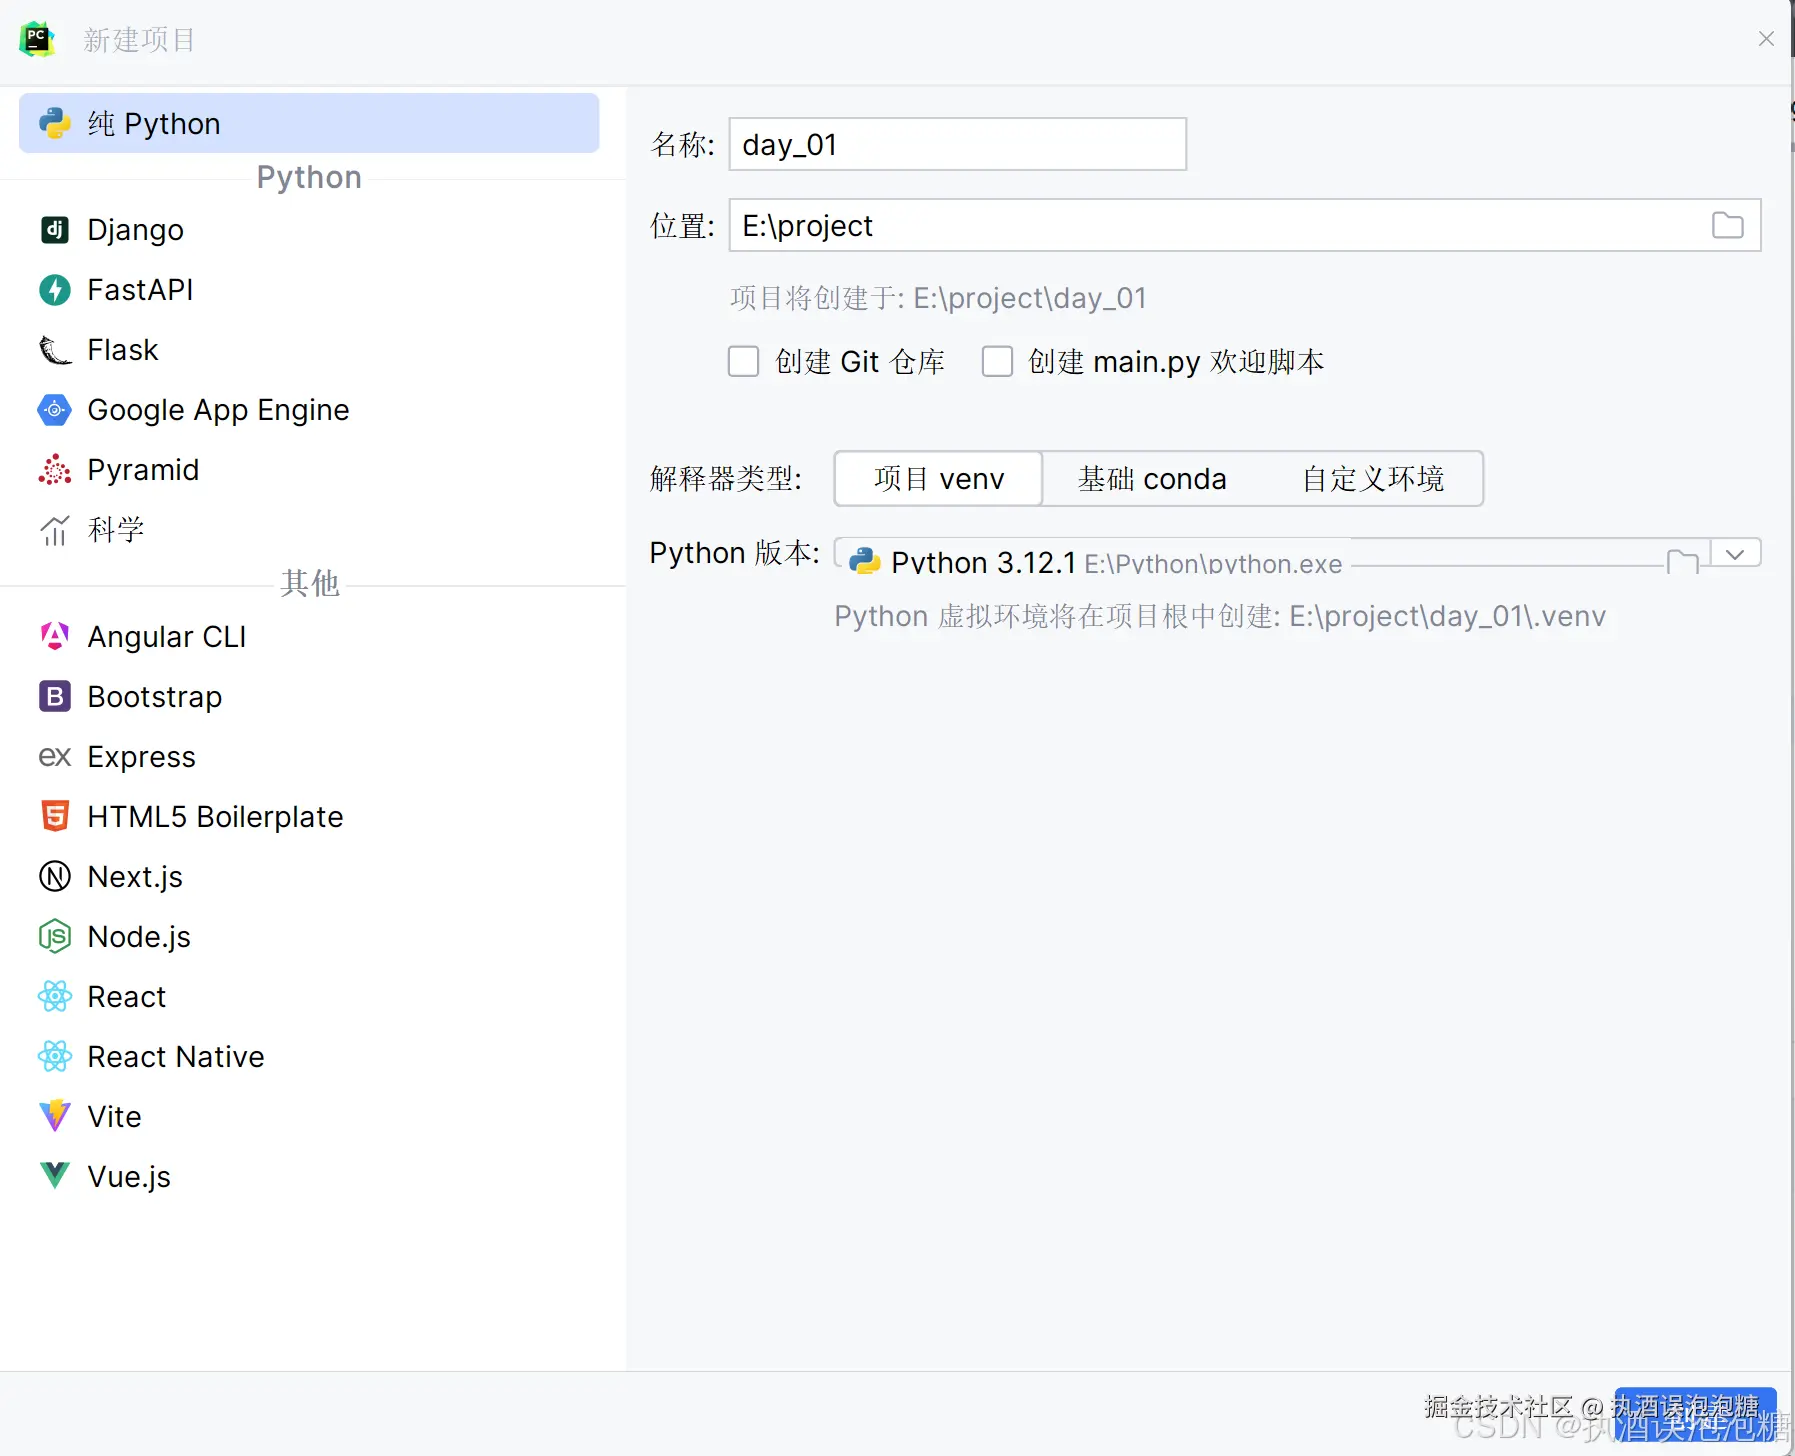Choose the Google App Engine icon
The width and height of the screenshot is (1795, 1456).
pos(55,410)
